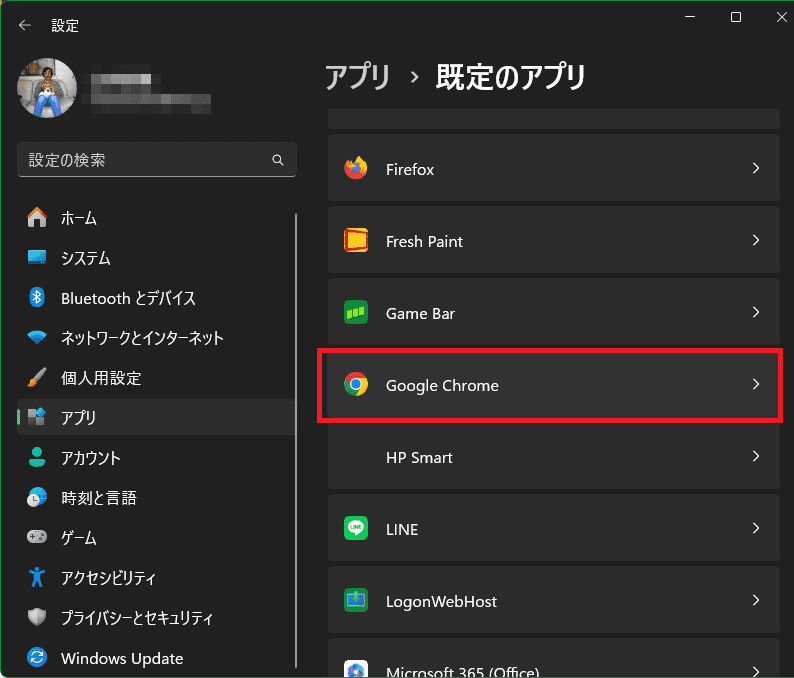Click the Google Chrome app icon
Image resolution: width=794 pixels, height=678 pixels.
[356, 385]
